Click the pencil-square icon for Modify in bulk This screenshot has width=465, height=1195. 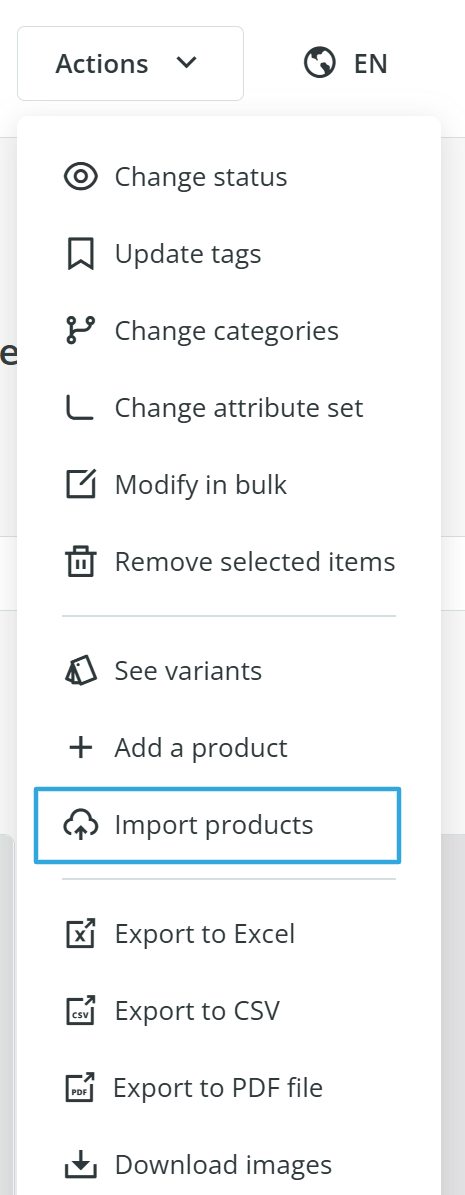click(80, 485)
